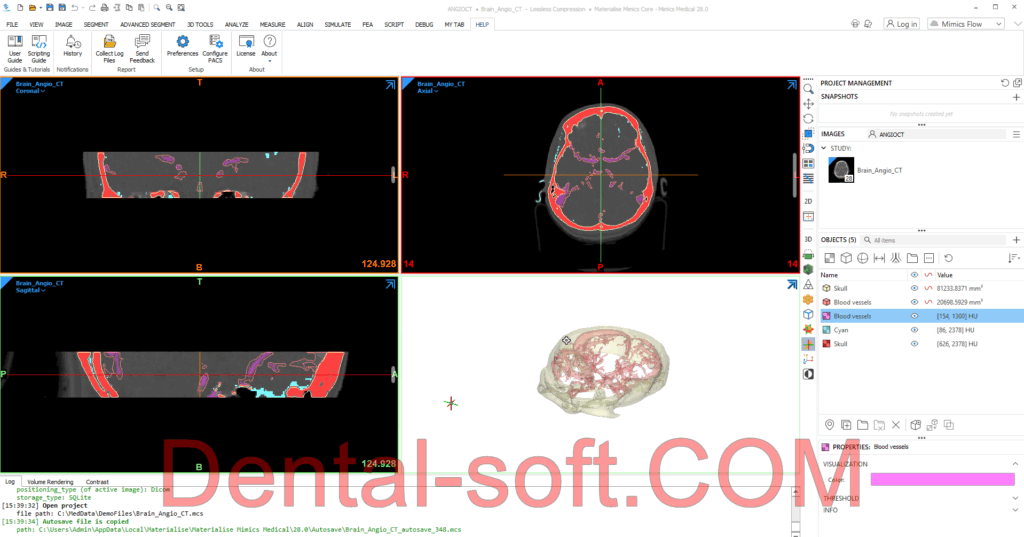Image resolution: width=1024 pixels, height=537 pixels.
Task: Open the MEASURE ribbon tab
Action: pyautogui.click(x=272, y=24)
